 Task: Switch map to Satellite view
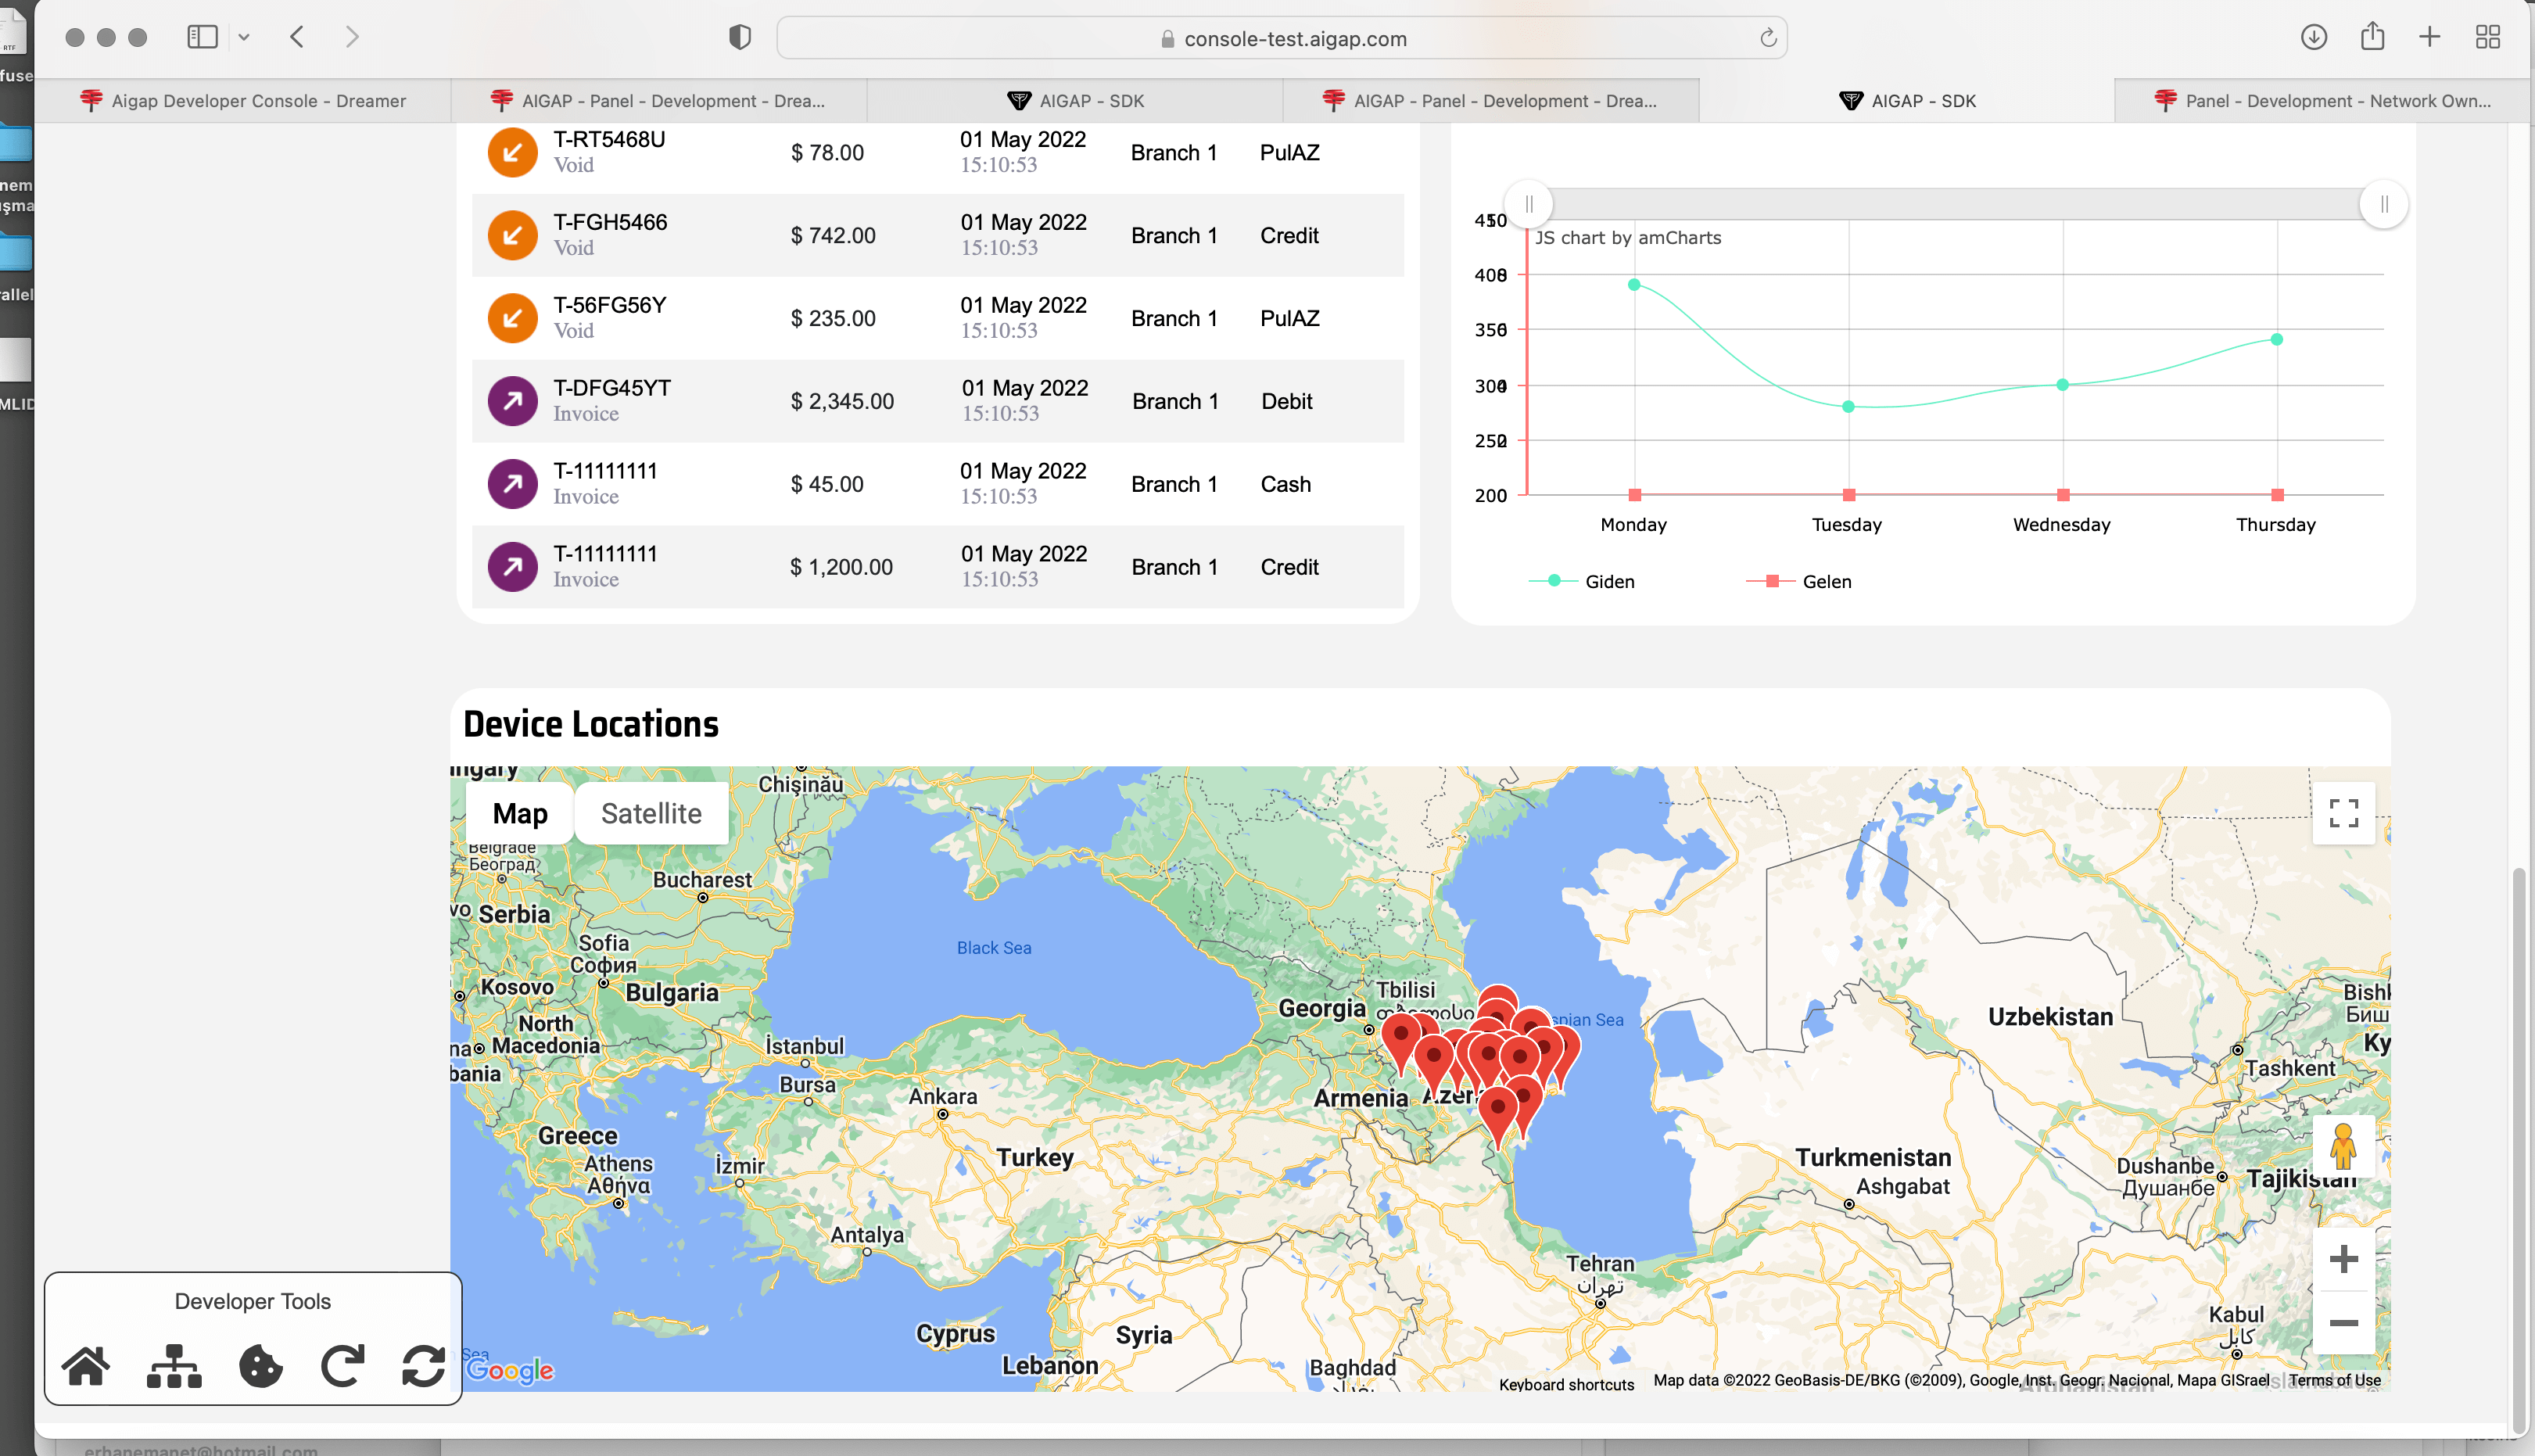(x=651, y=813)
